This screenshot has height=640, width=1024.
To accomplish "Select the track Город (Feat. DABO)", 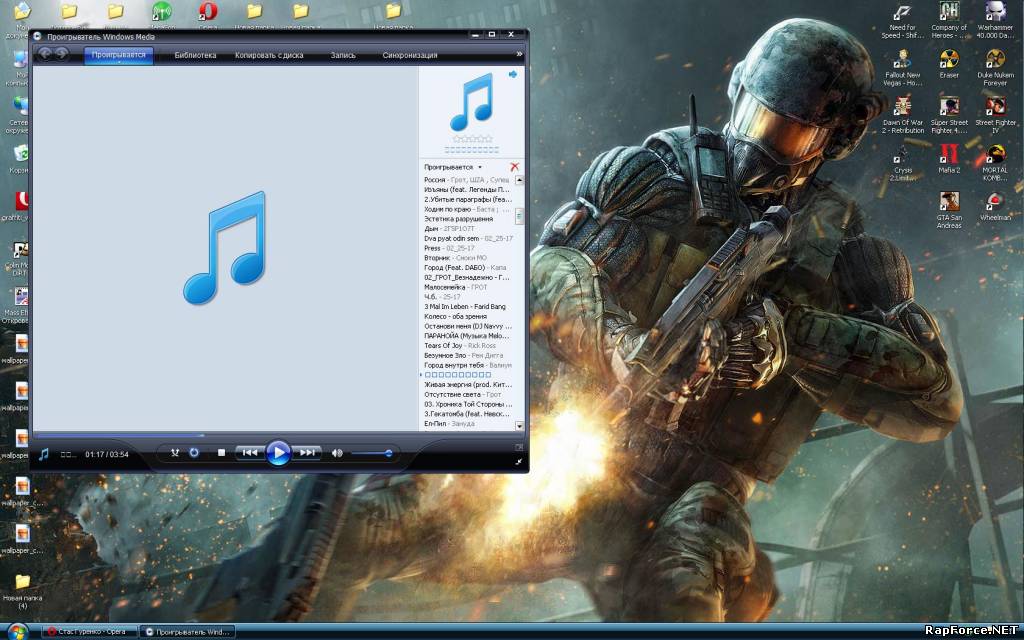I will tap(465, 268).
